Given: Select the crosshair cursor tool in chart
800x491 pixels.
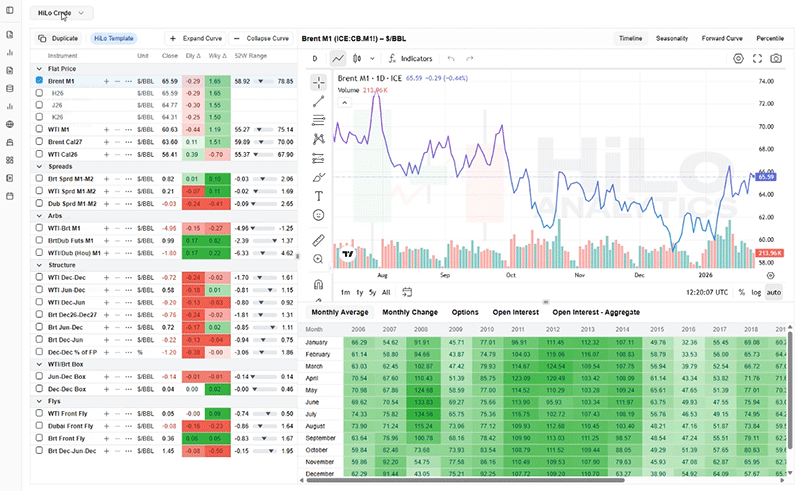Looking at the screenshot, I should [x=319, y=82].
